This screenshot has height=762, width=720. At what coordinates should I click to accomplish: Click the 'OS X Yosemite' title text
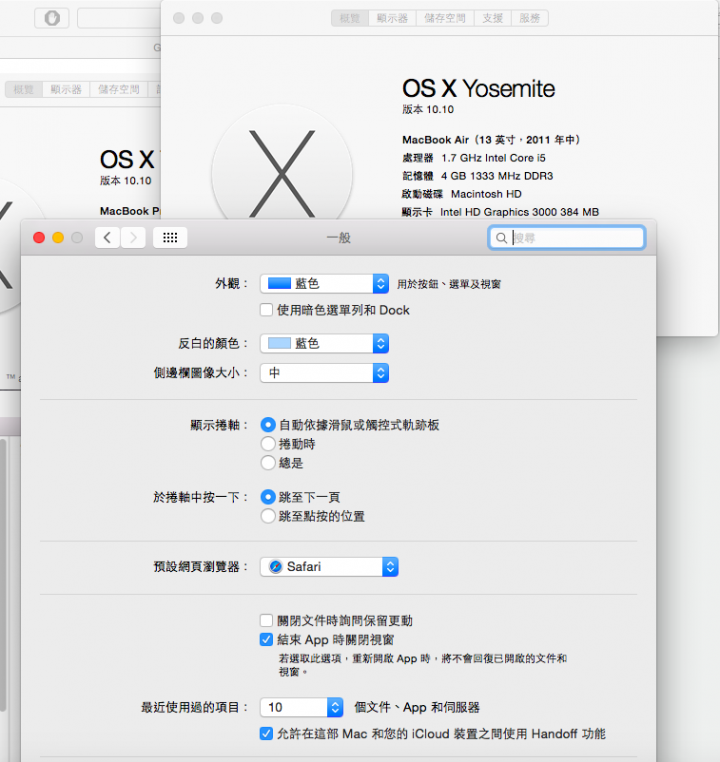point(479,88)
